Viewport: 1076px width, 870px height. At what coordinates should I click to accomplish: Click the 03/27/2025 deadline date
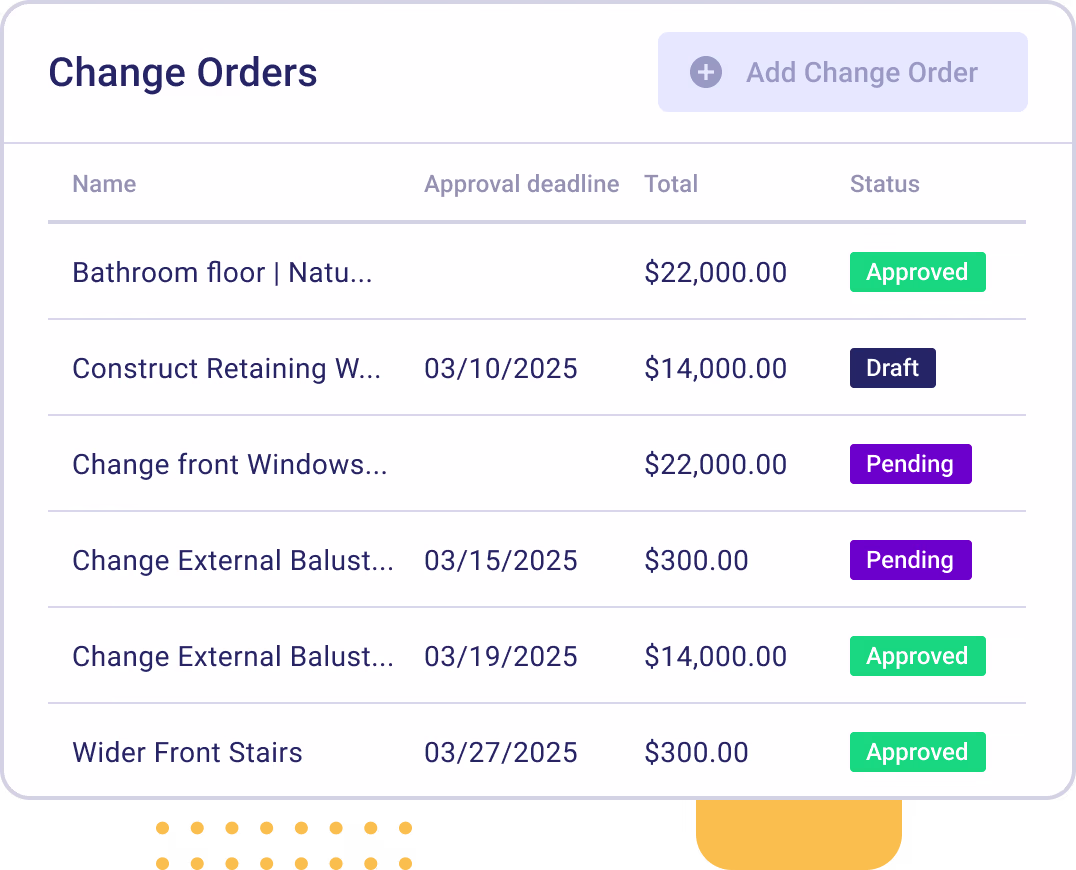(501, 753)
